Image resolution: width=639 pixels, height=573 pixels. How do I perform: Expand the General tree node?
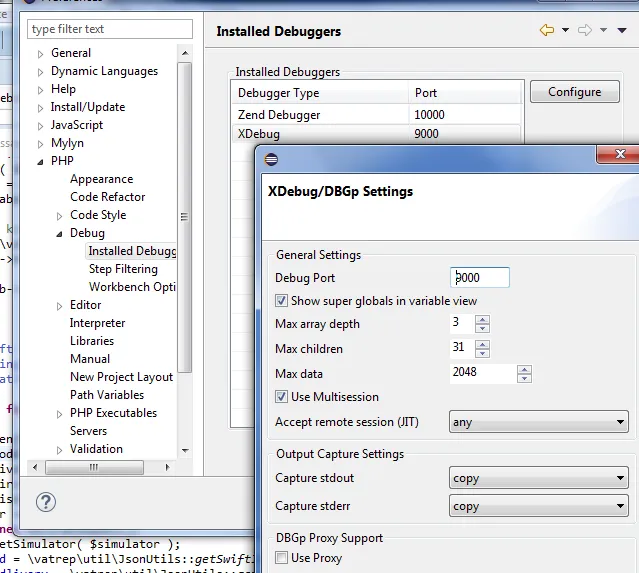point(40,54)
